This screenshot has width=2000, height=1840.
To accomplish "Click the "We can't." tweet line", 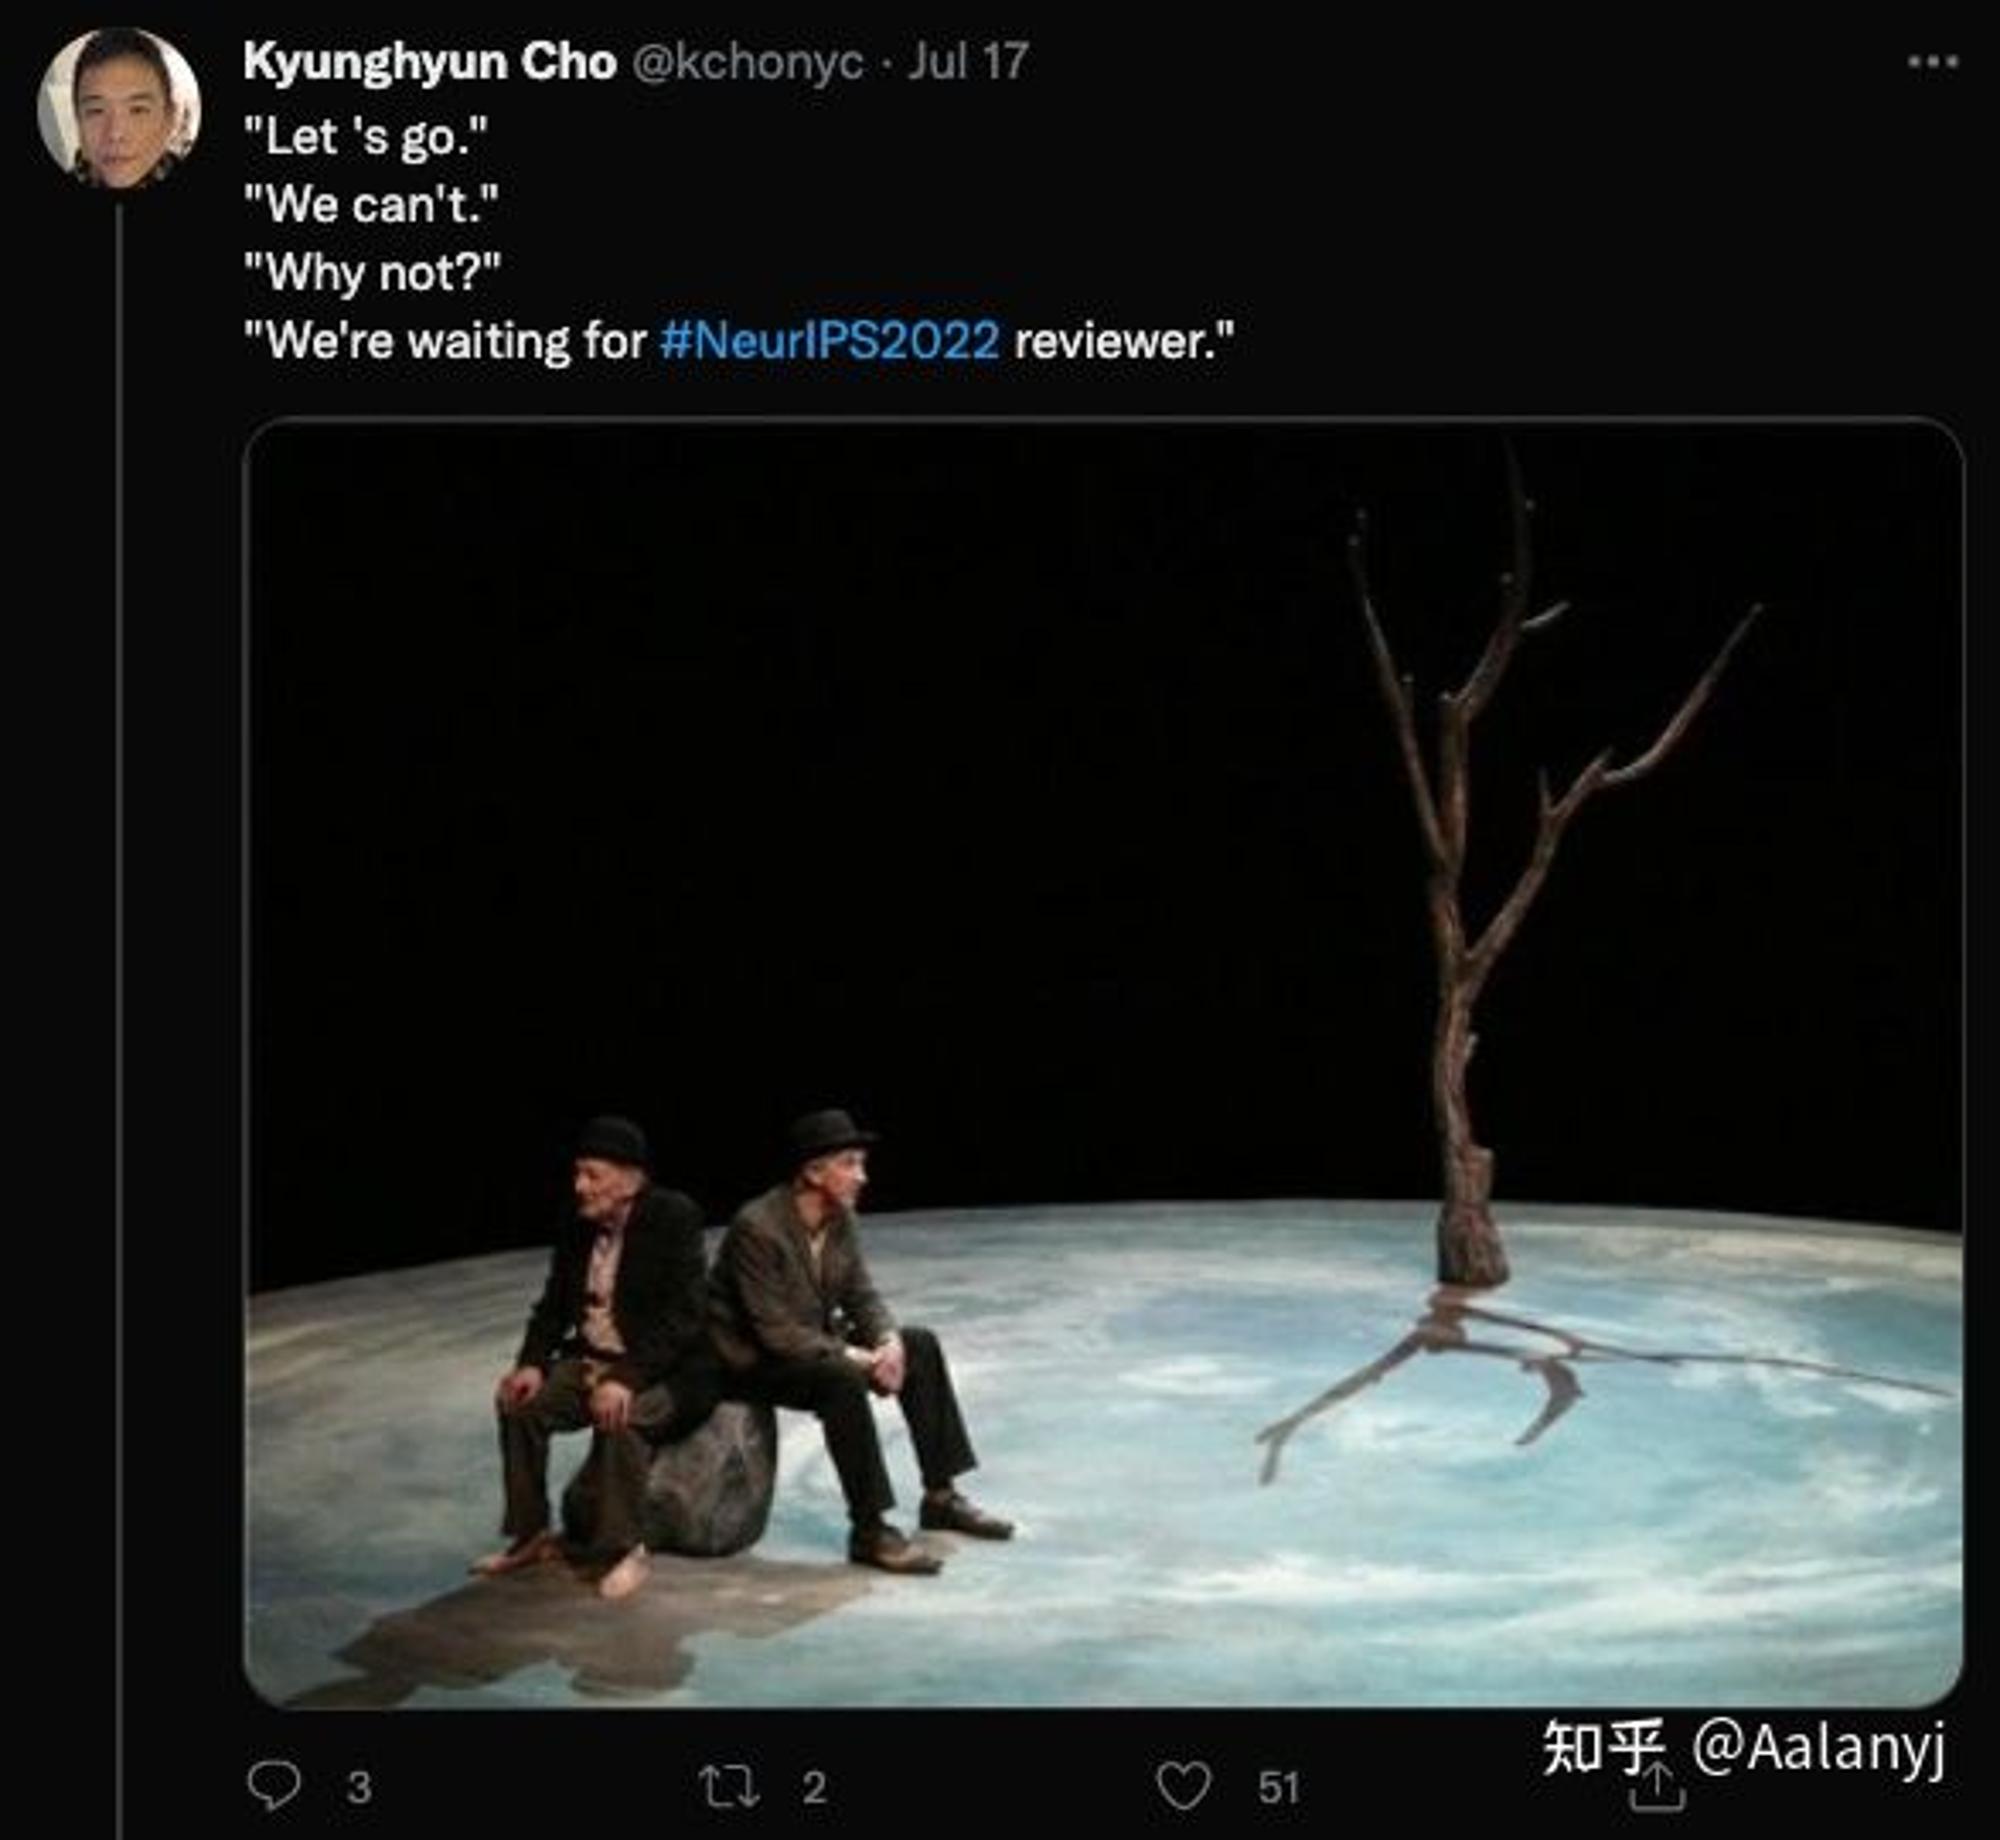I will tap(371, 205).
